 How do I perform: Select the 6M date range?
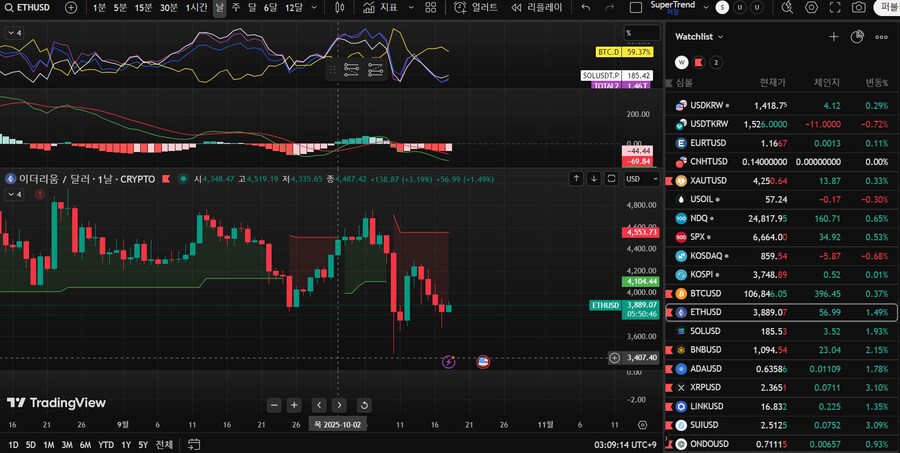(84, 444)
